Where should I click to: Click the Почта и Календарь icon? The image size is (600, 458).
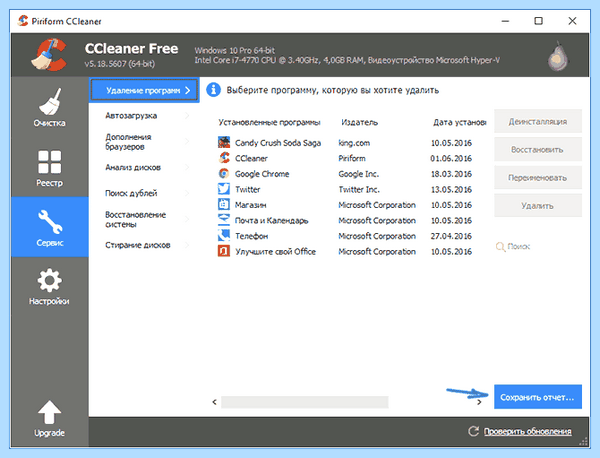click(224, 220)
